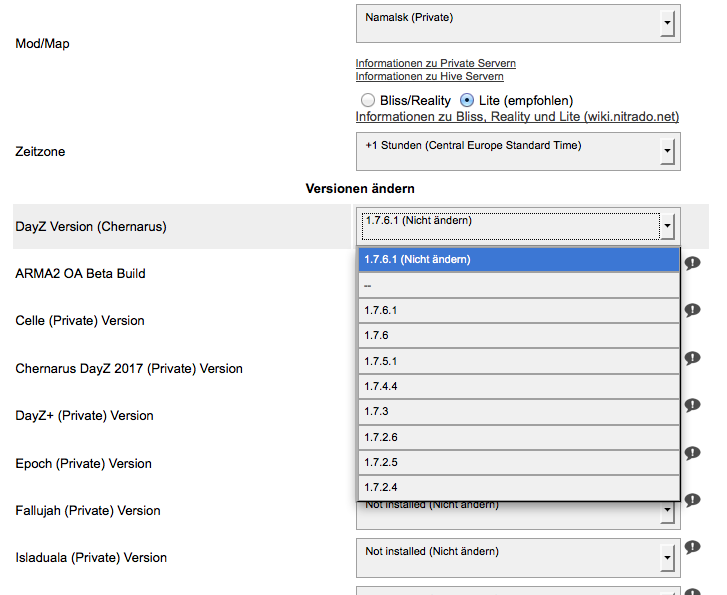Image resolution: width=727 pixels, height=595 pixels.
Task: Click info bubble icon for Epoch (Private) Version
Action: [692, 453]
